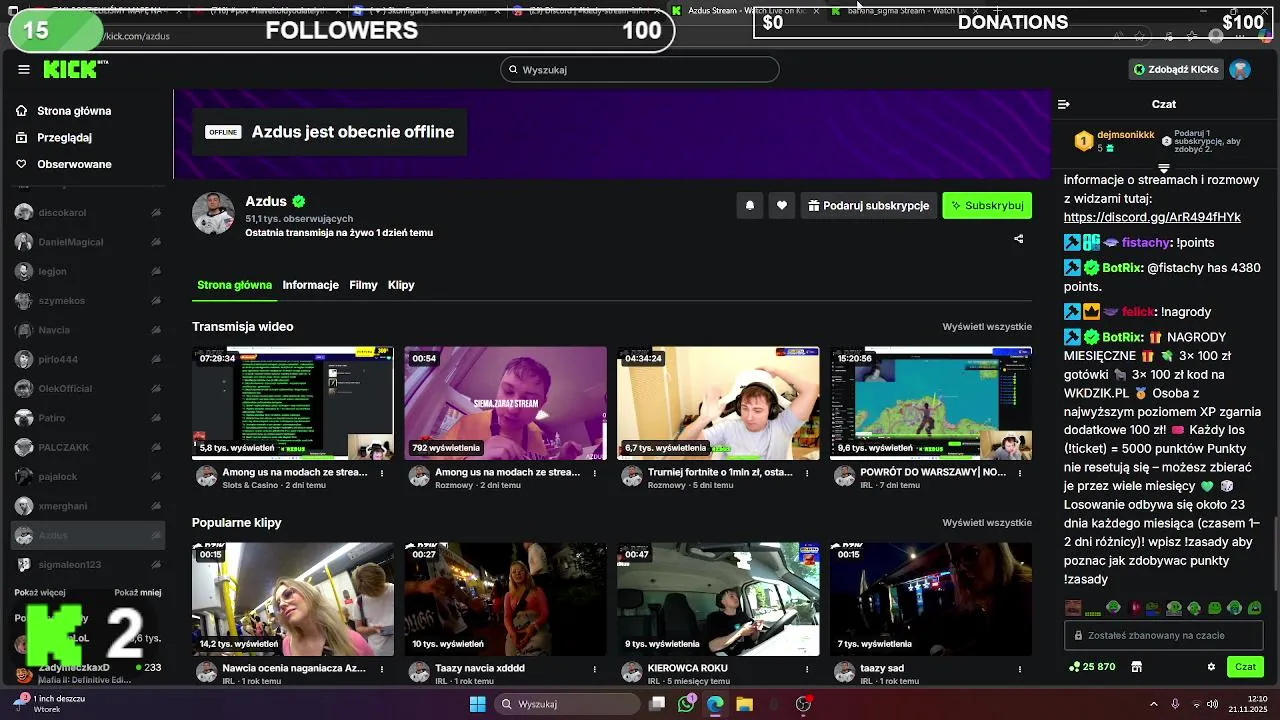Click the Subskrybuj button
The width and height of the screenshot is (1280, 720).
(x=987, y=205)
